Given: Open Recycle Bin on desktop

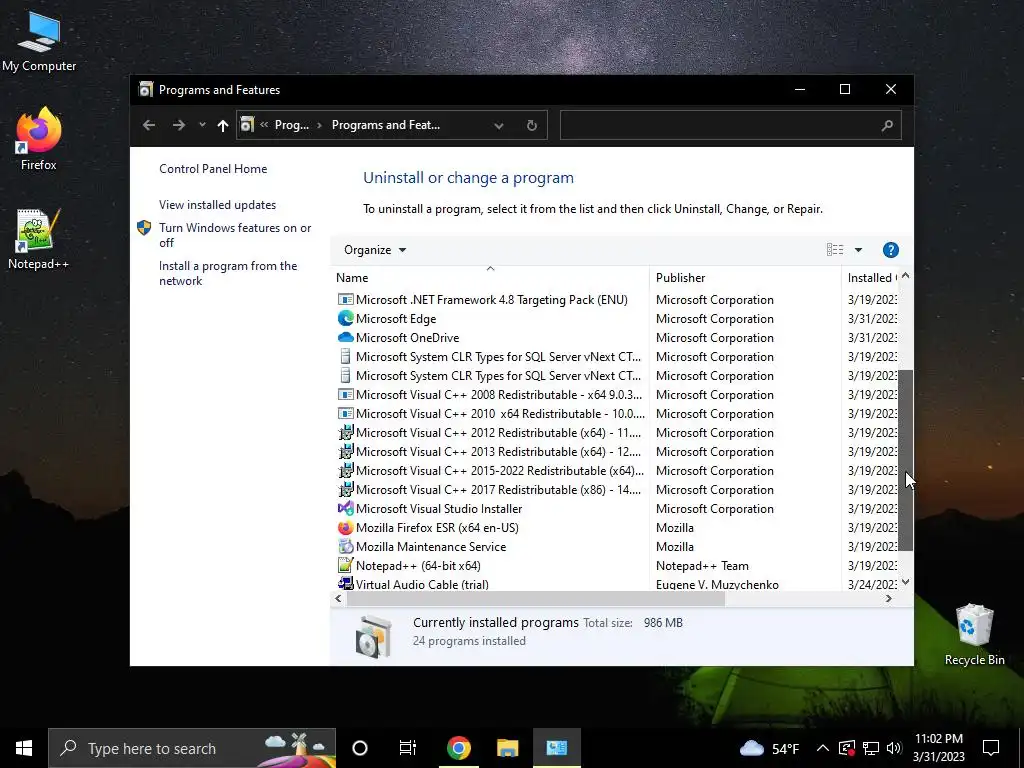Looking at the screenshot, I should (x=974, y=635).
